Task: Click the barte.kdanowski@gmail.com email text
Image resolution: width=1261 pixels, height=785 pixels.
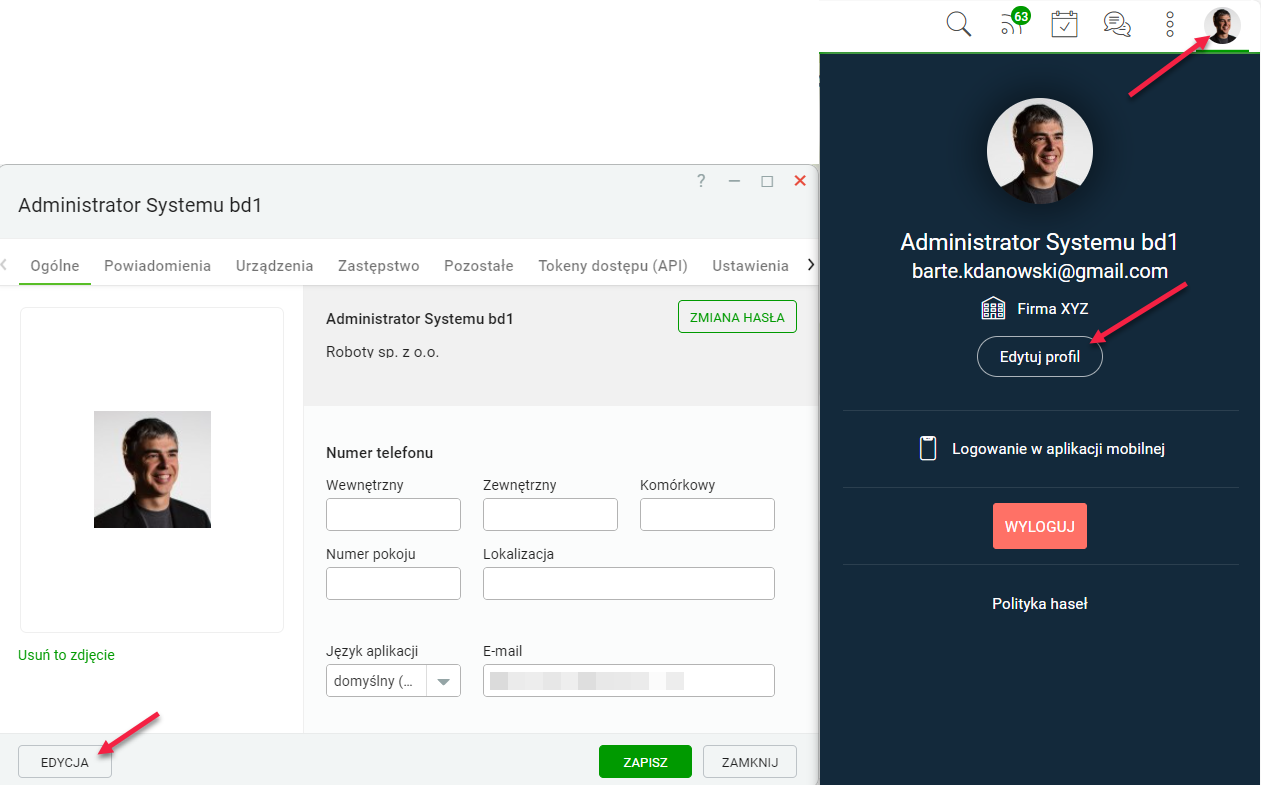Action: [x=1040, y=271]
